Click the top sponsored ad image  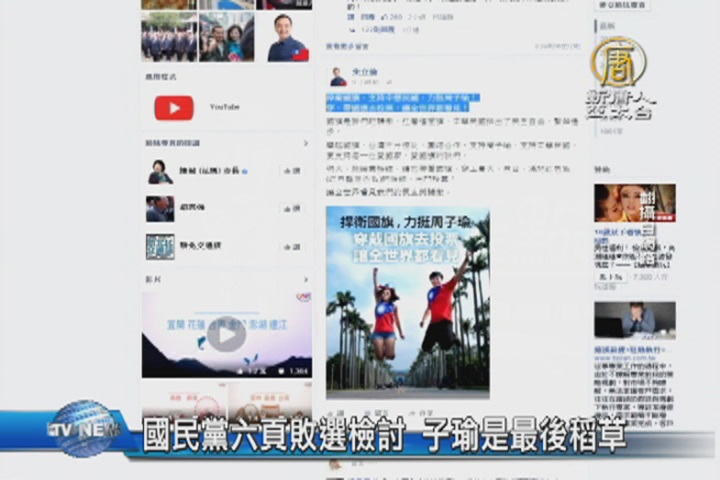pyautogui.click(x=634, y=203)
